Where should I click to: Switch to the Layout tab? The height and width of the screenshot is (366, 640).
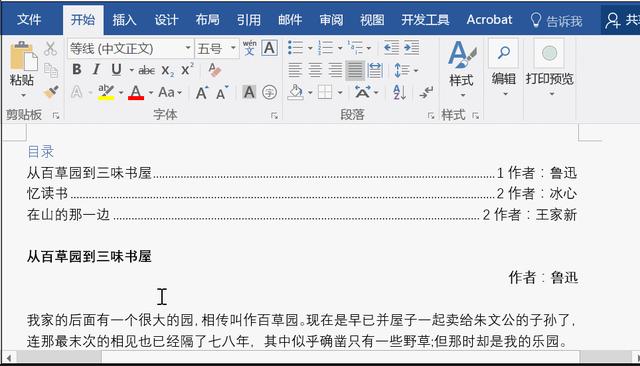click(207, 20)
